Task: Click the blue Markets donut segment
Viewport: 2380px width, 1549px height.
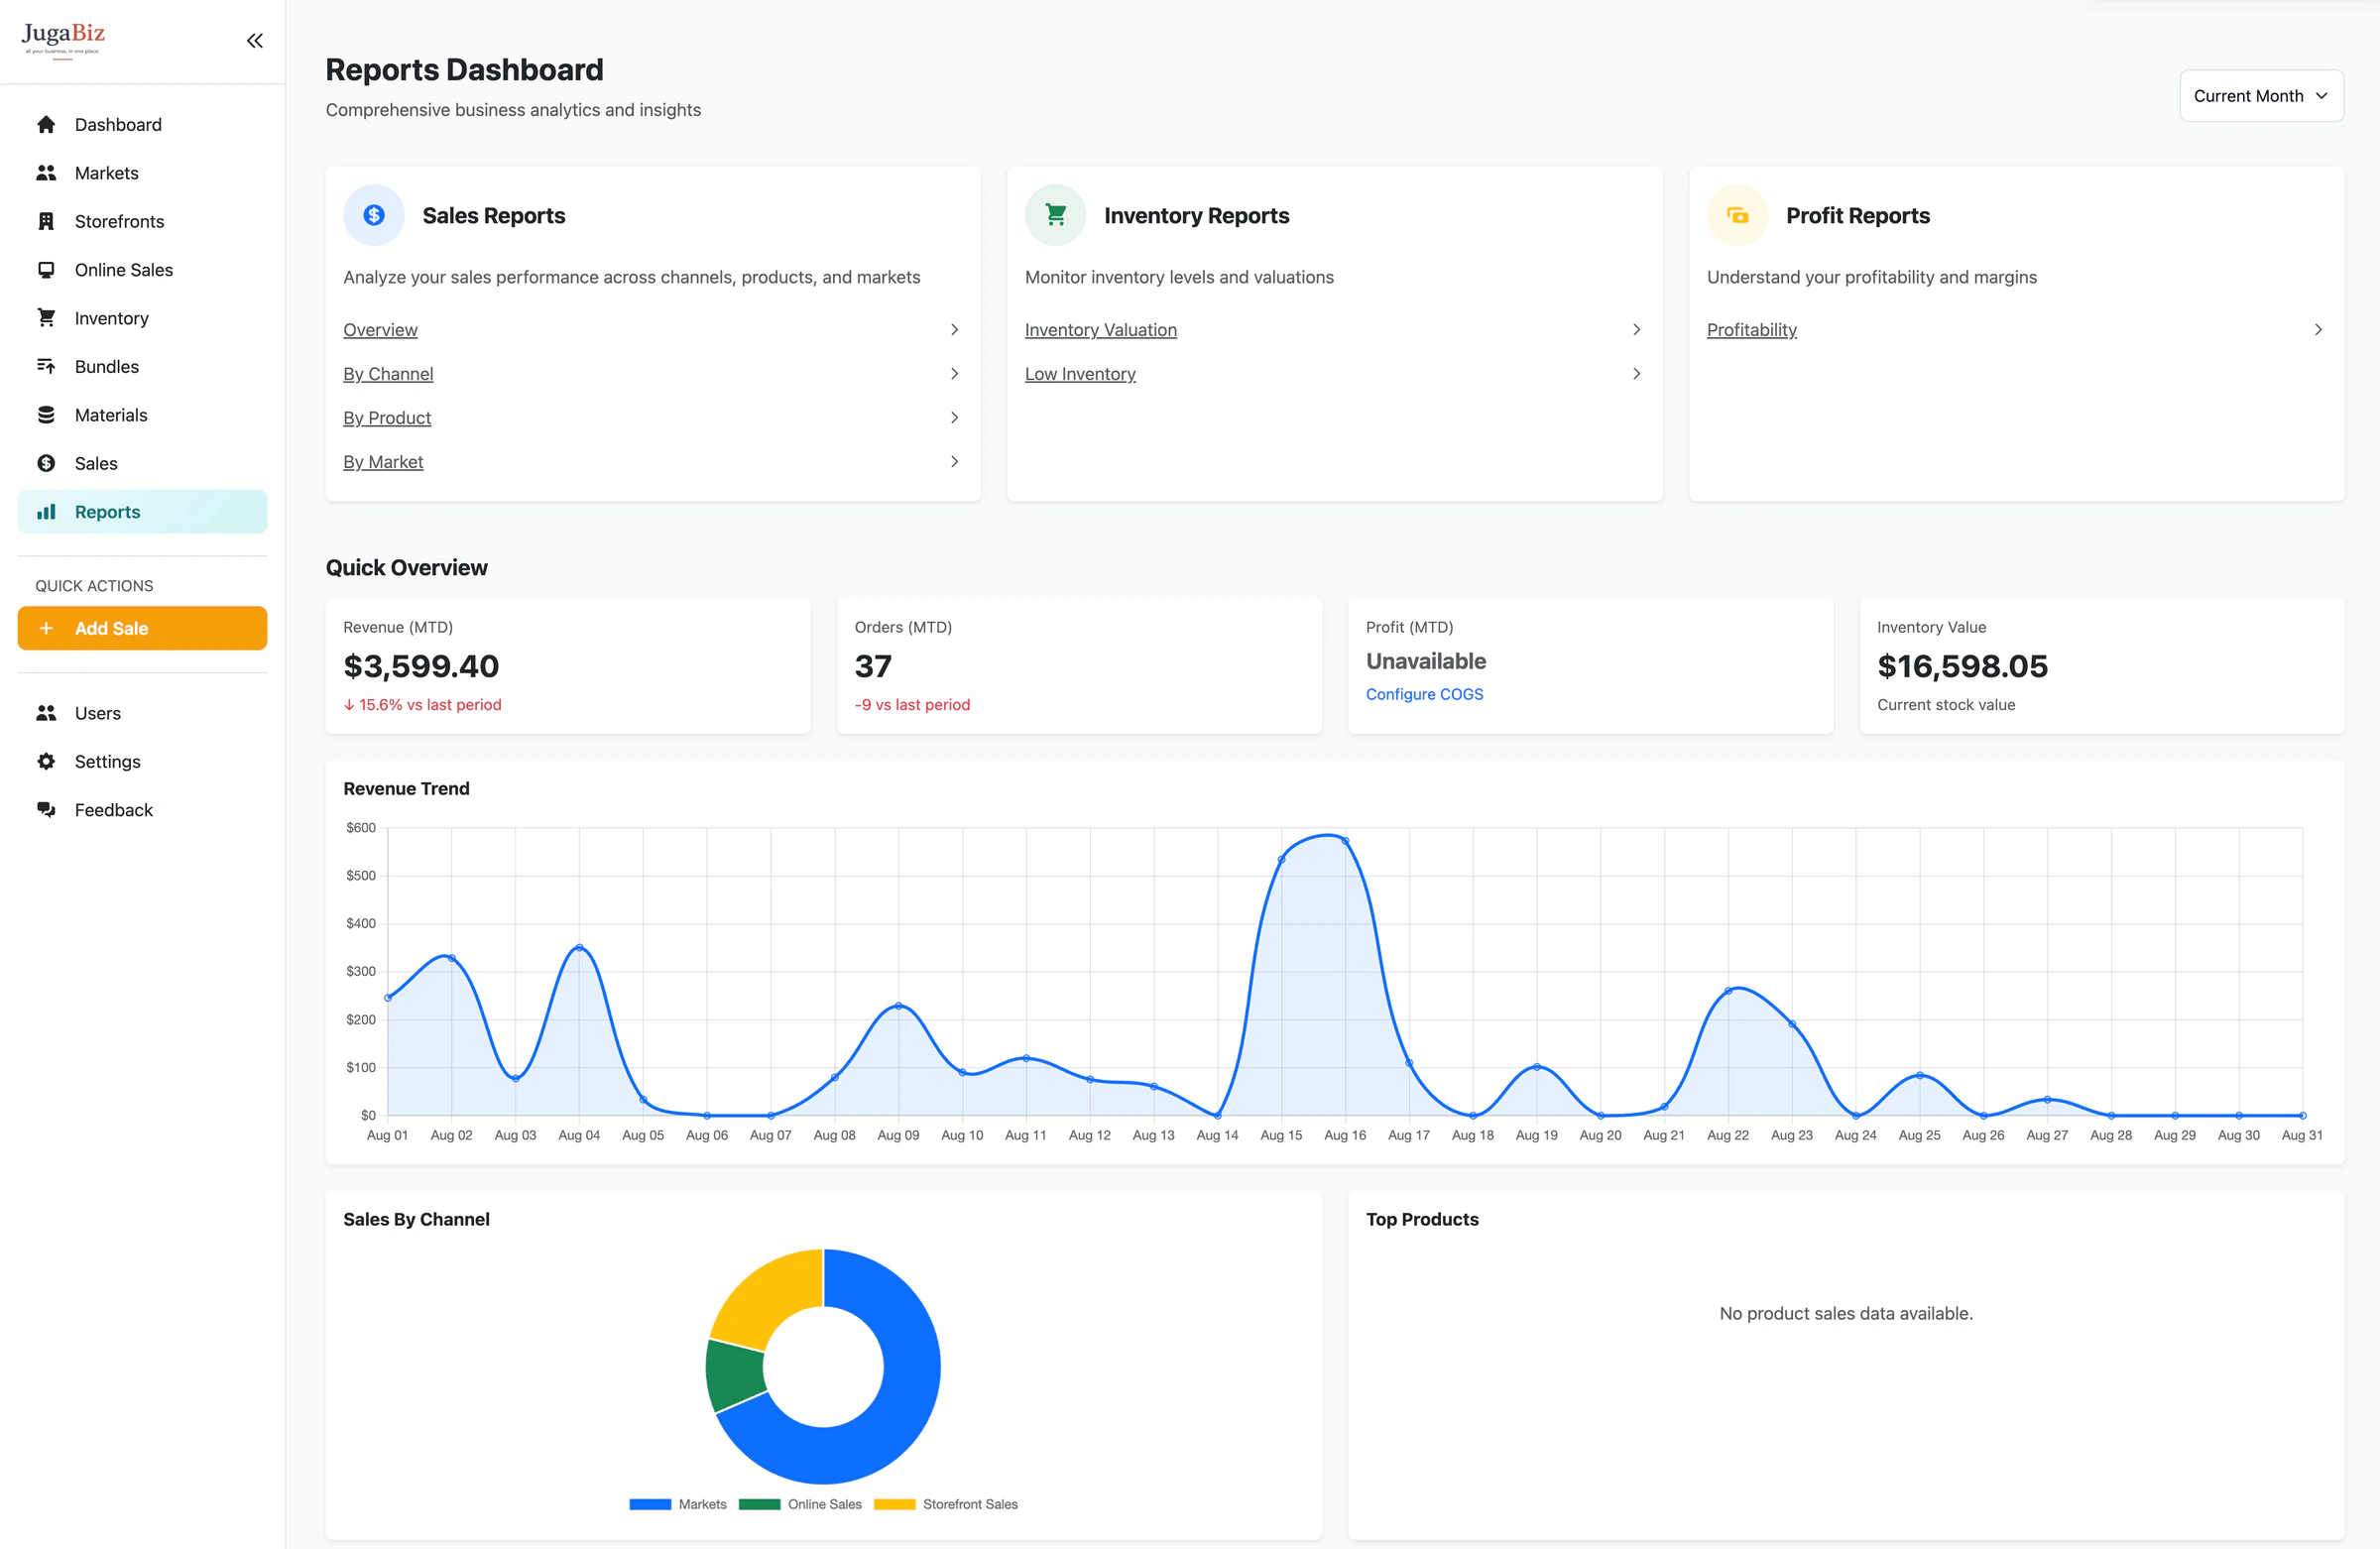Action: pyautogui.click(x=905, y=1400)
